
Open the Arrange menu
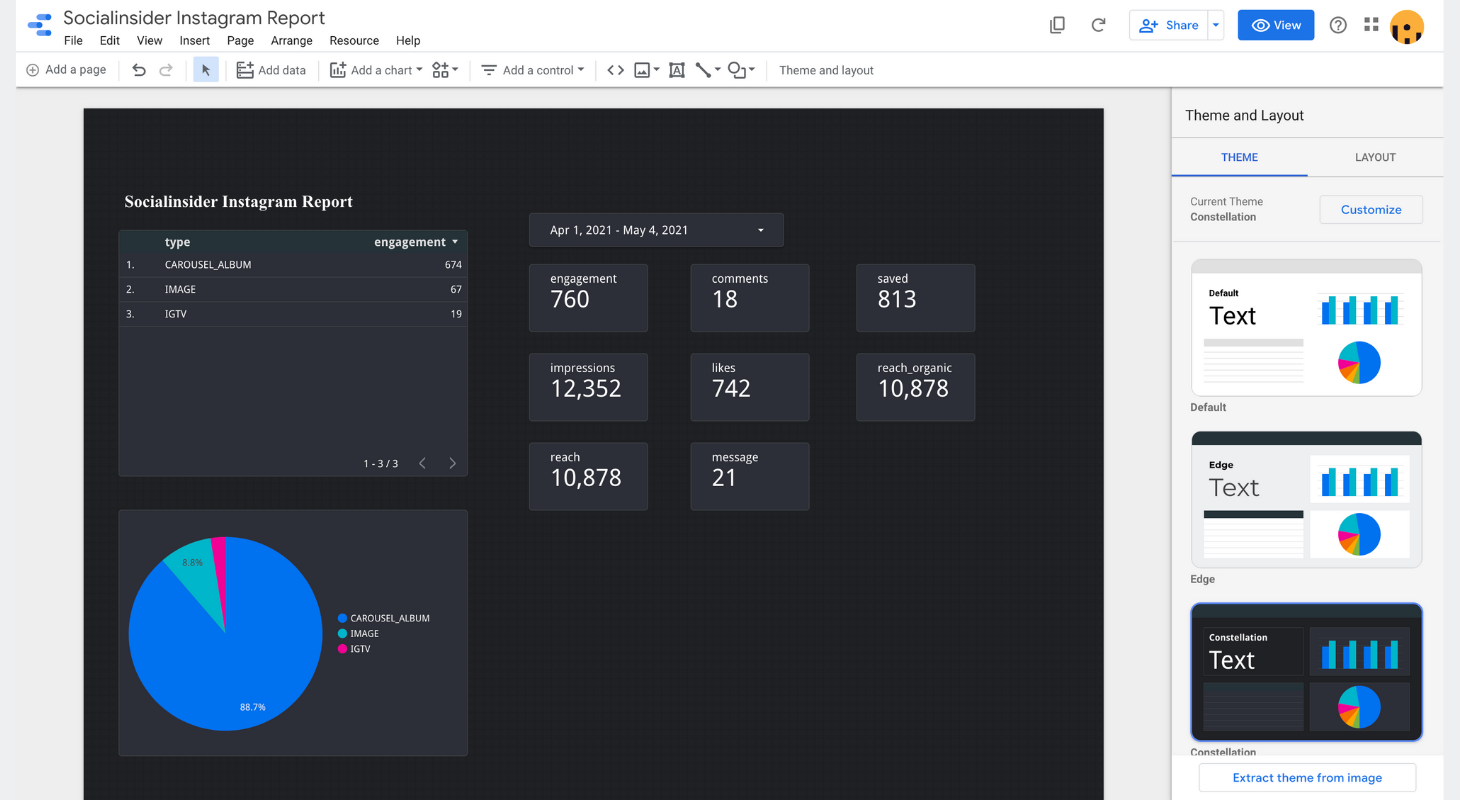pyautogui.click(x=292, y=41)
